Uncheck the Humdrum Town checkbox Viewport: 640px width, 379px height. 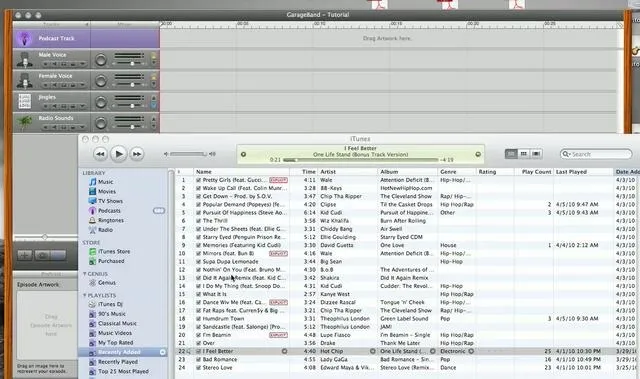(198, 319)
